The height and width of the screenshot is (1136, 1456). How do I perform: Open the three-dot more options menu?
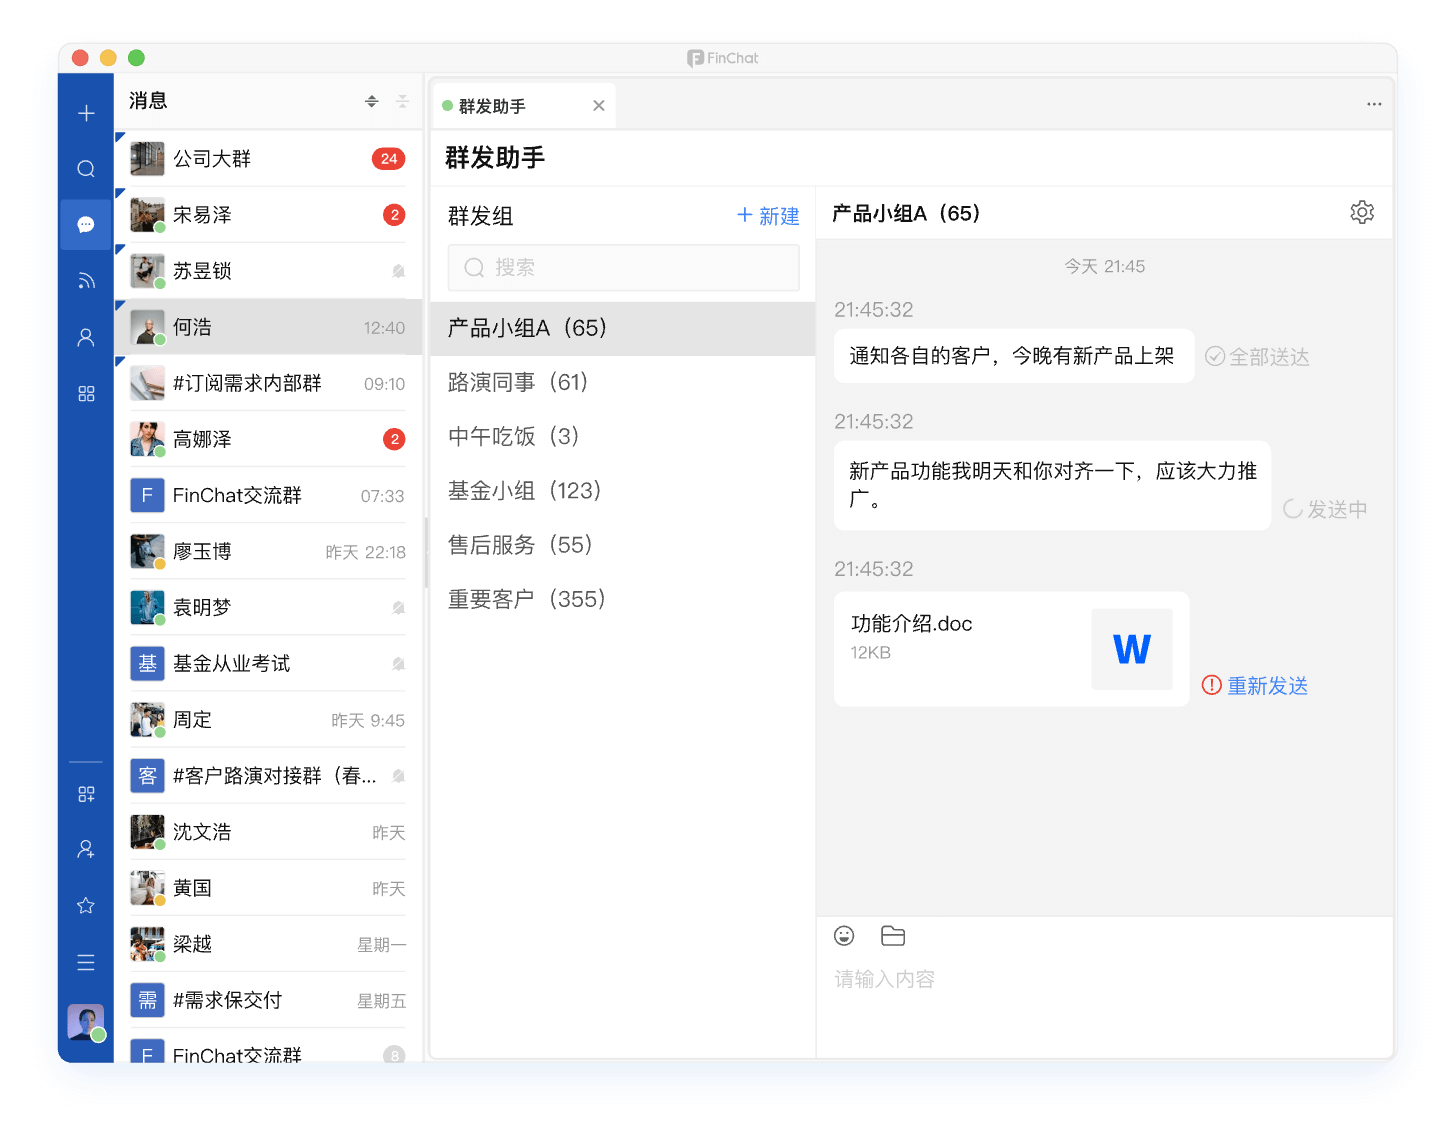coord(1374,104)
